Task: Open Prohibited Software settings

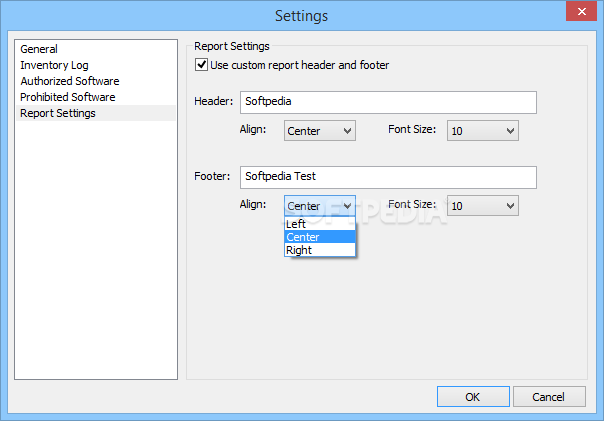Action: coord(67,97)
